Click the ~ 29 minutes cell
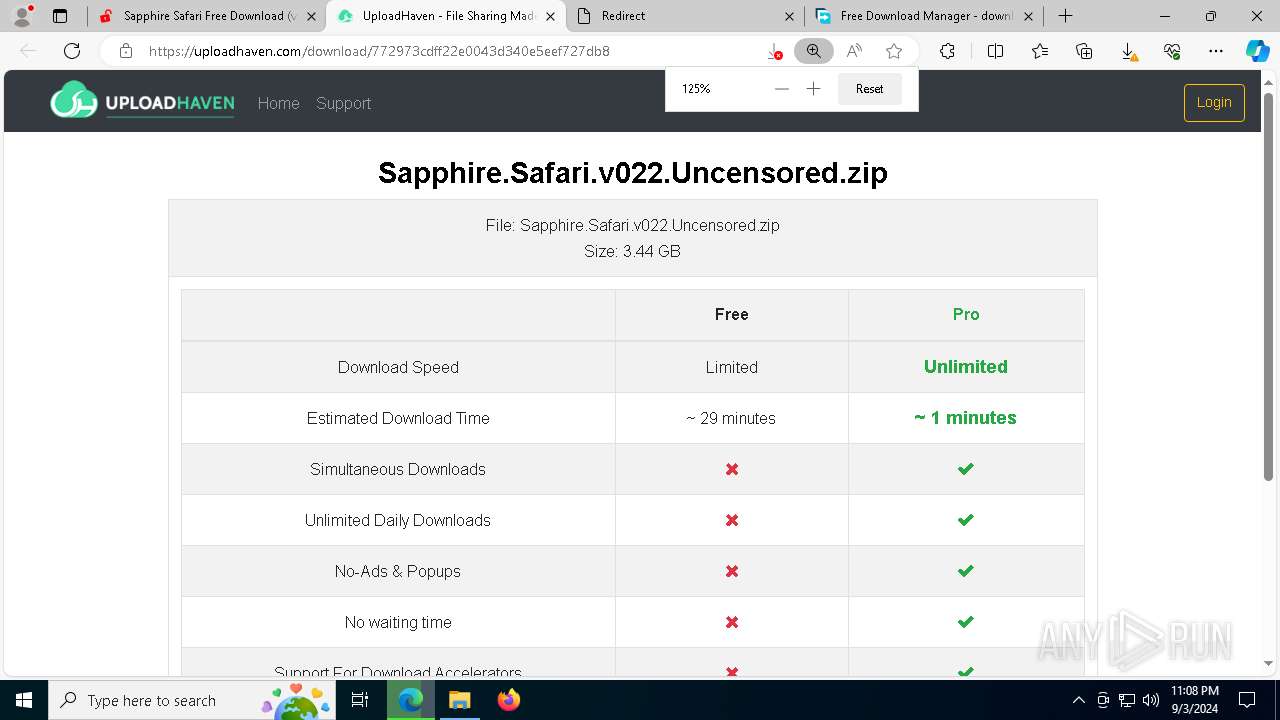This screenshot has height=720, width=1280. pos(731,418)
